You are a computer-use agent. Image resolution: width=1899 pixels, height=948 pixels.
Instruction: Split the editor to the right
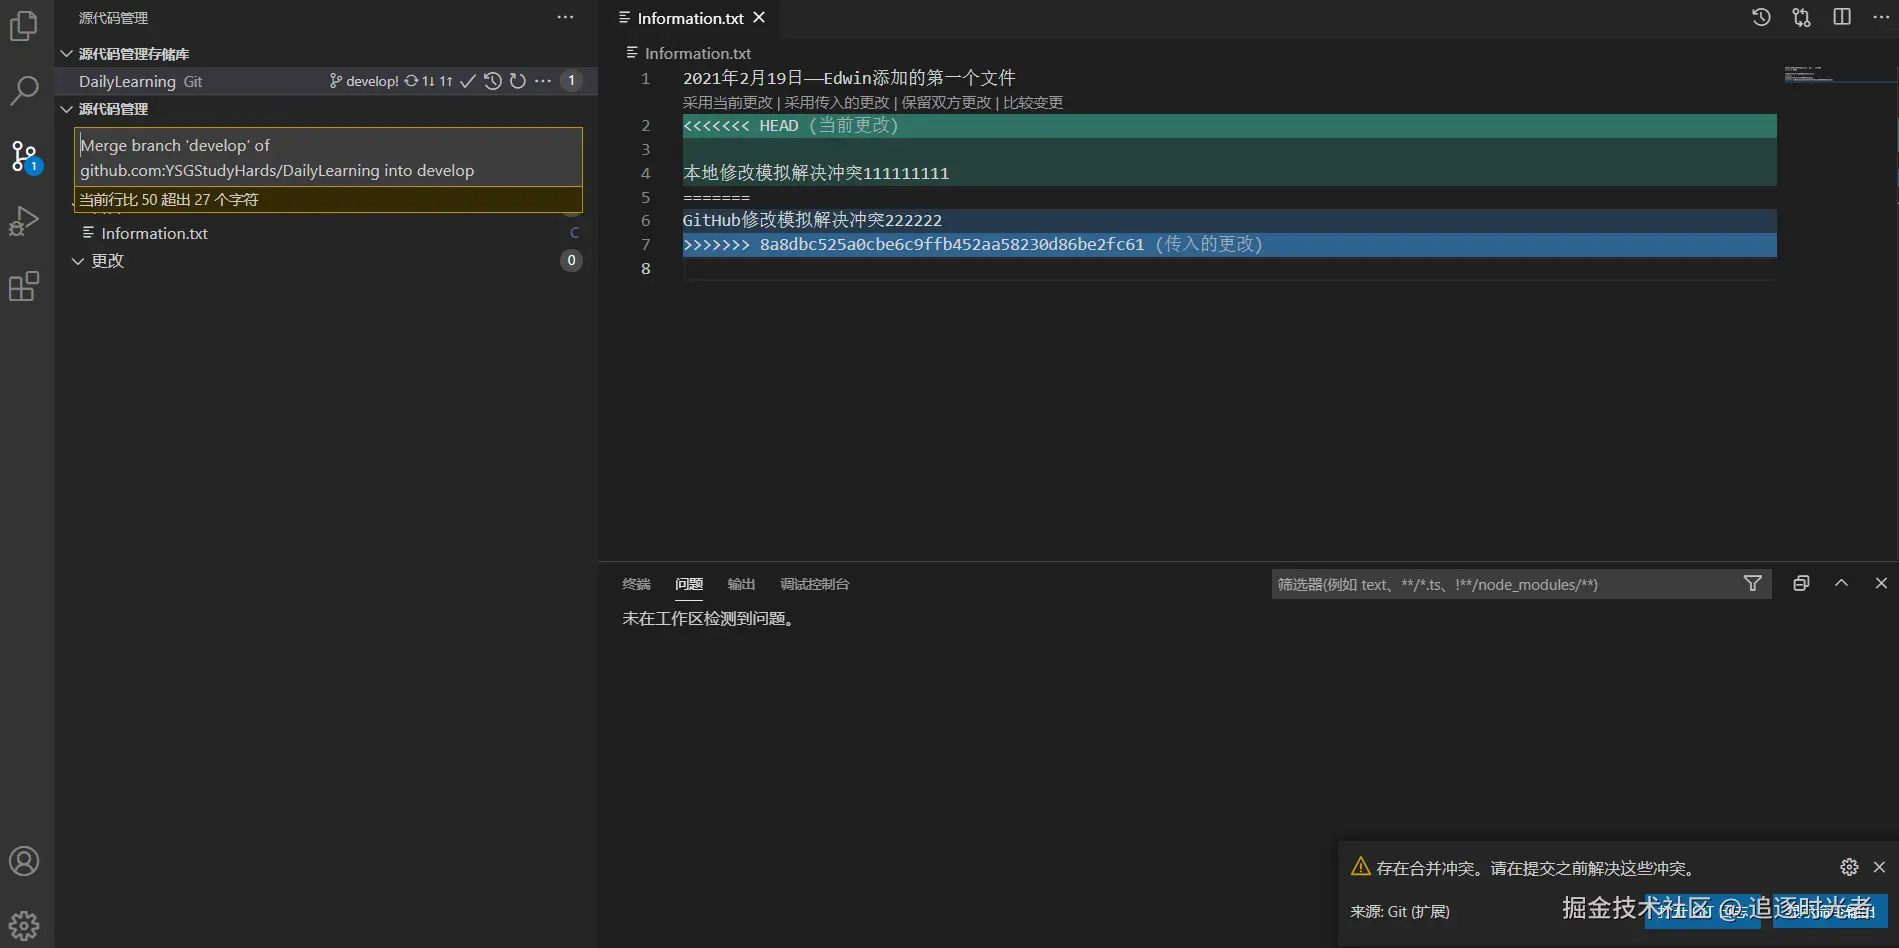pos(1842,18)
